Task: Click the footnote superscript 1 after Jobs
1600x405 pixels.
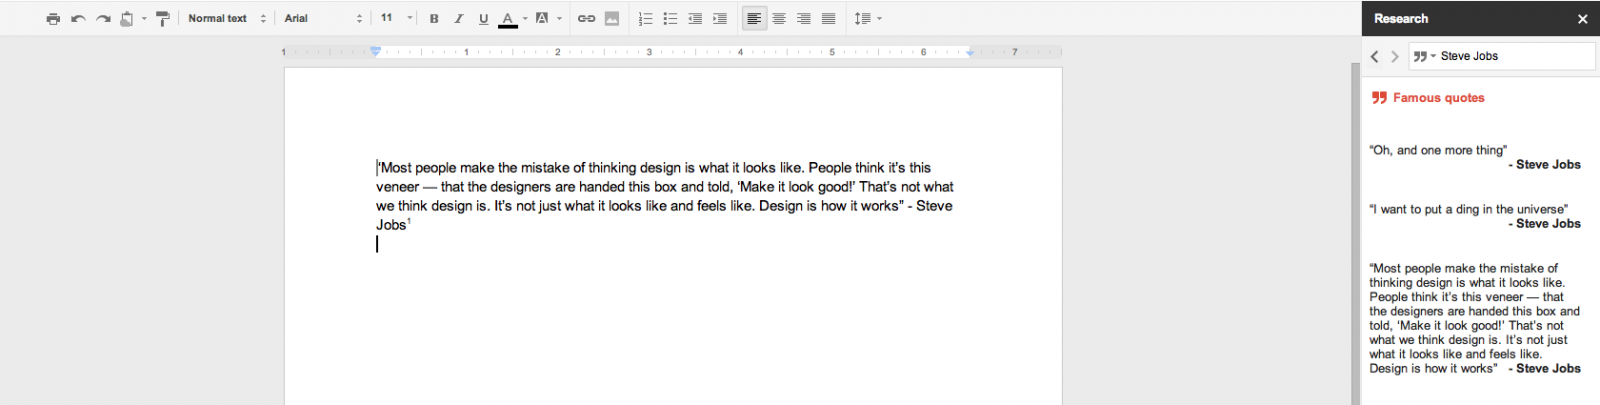Action: pos(409,221)
